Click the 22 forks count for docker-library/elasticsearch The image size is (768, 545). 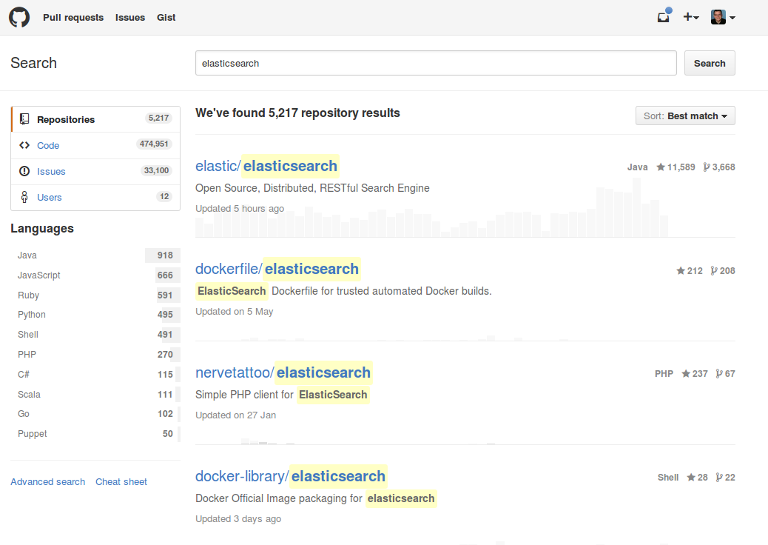click(725, 477)
